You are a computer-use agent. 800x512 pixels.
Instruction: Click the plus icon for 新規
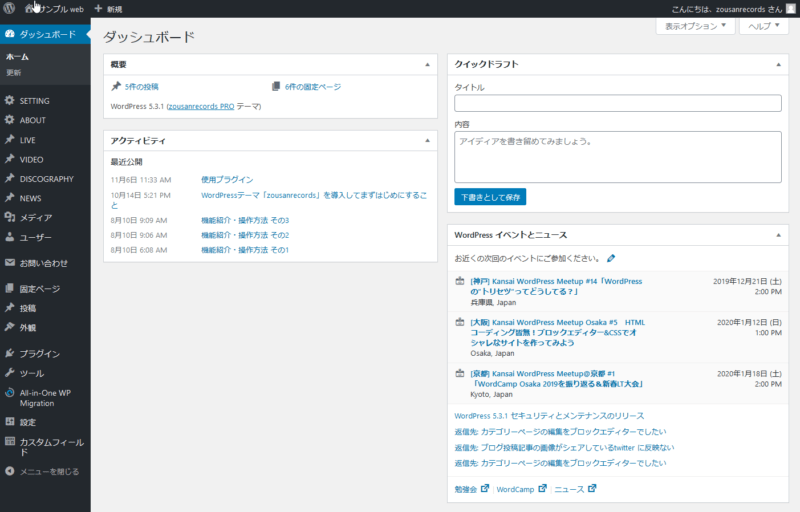[x=98, y=8]
